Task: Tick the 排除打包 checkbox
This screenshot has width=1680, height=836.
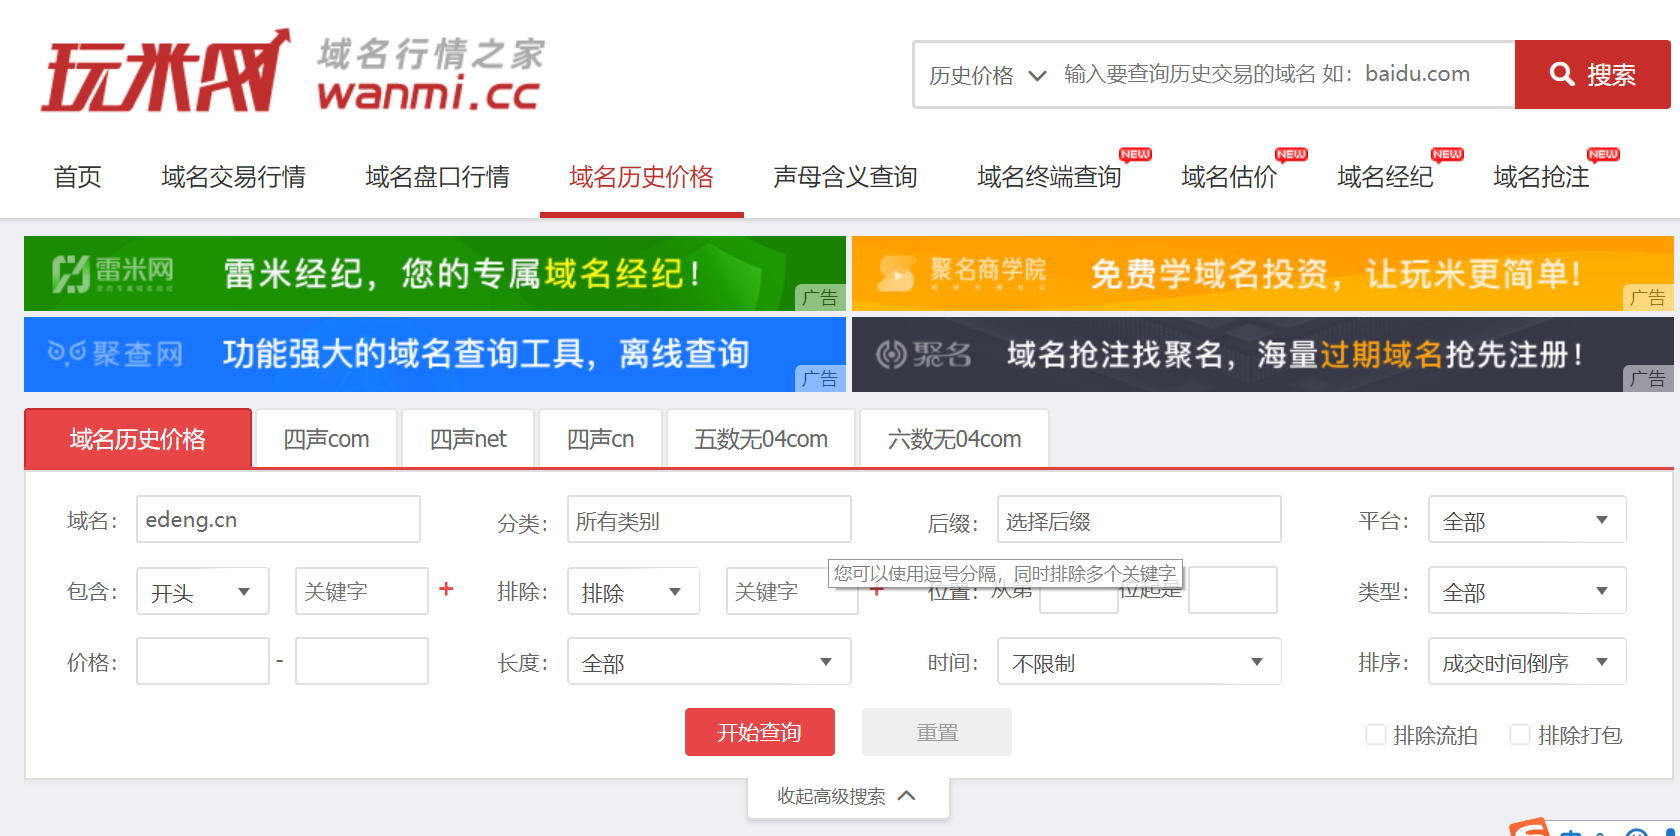Action: (x=1520, y=735)
